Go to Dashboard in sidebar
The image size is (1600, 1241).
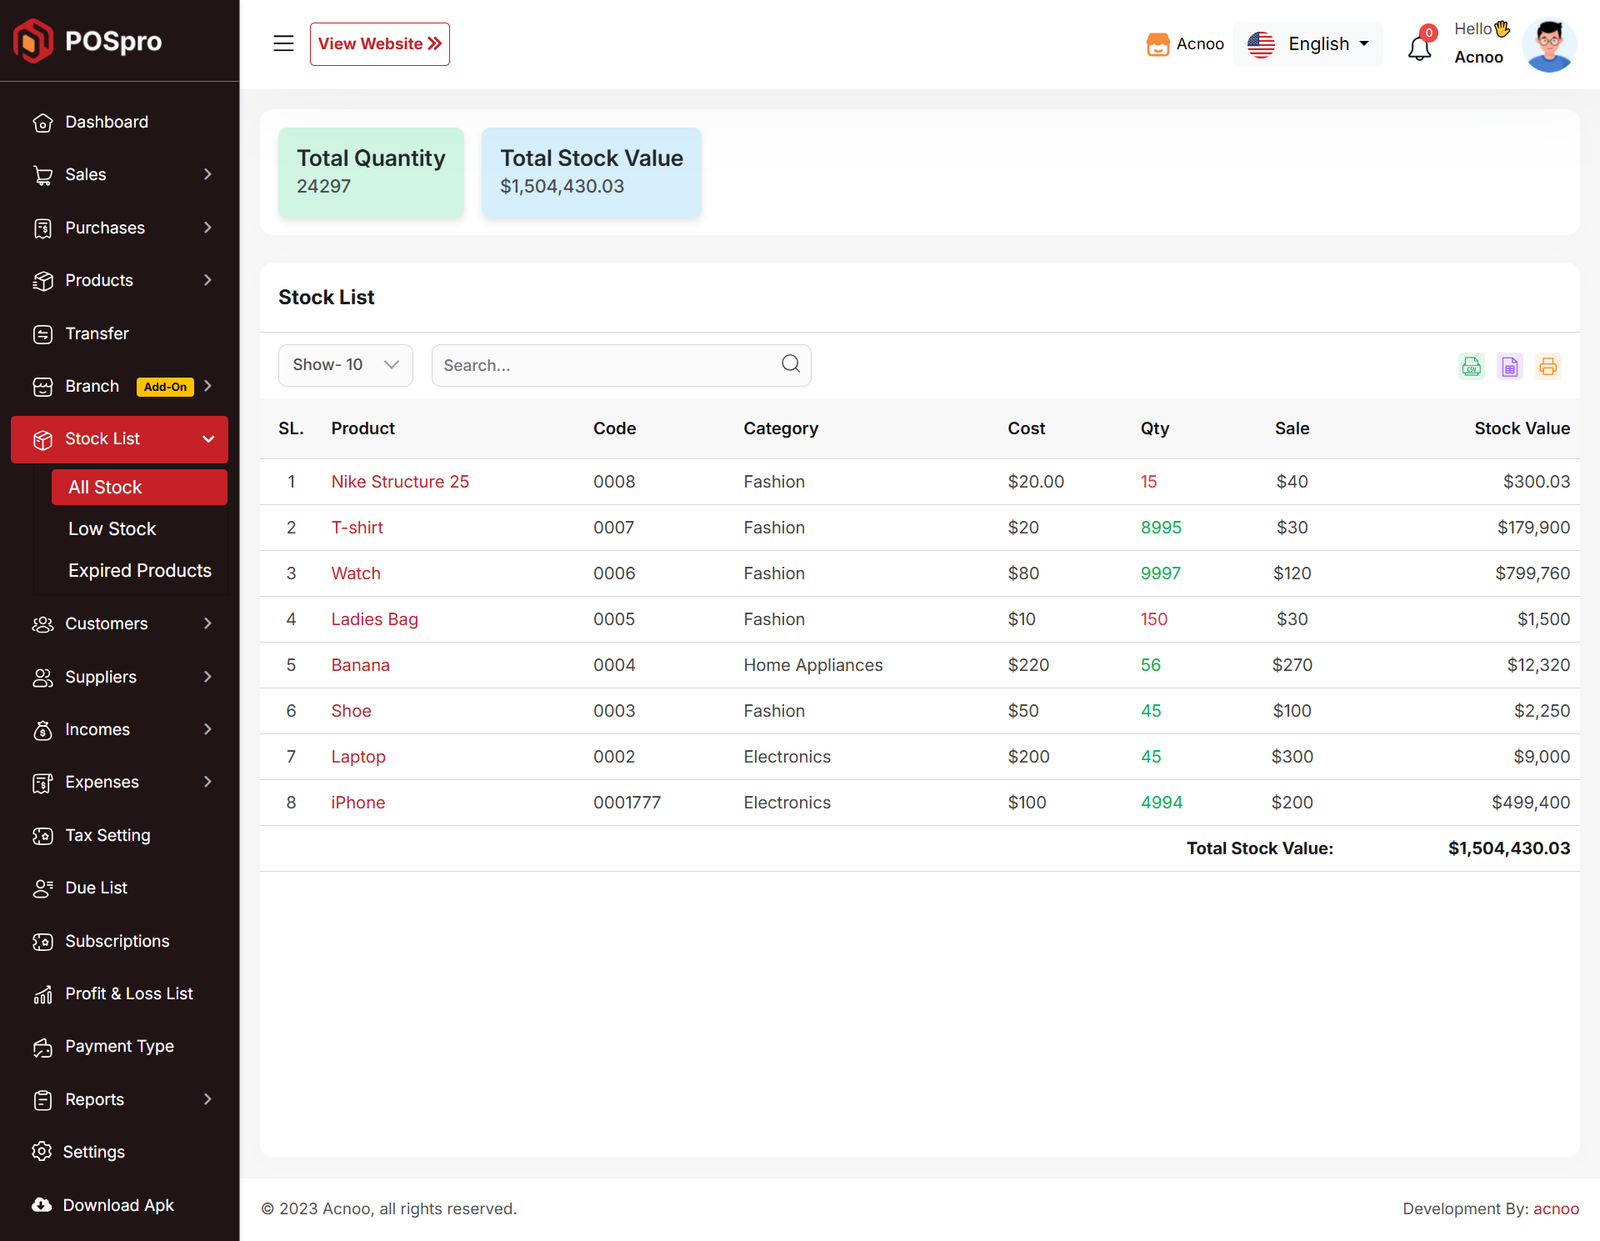pos(106,122)
